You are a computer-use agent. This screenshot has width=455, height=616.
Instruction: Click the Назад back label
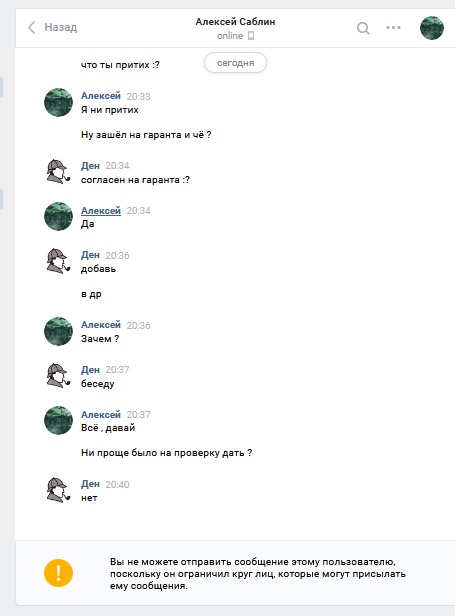pyautogui.click(x=61, y=27)
